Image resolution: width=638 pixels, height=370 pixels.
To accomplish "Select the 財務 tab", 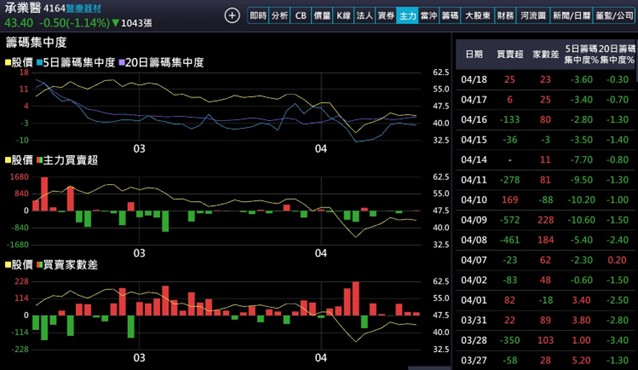I will click(505, 15).
